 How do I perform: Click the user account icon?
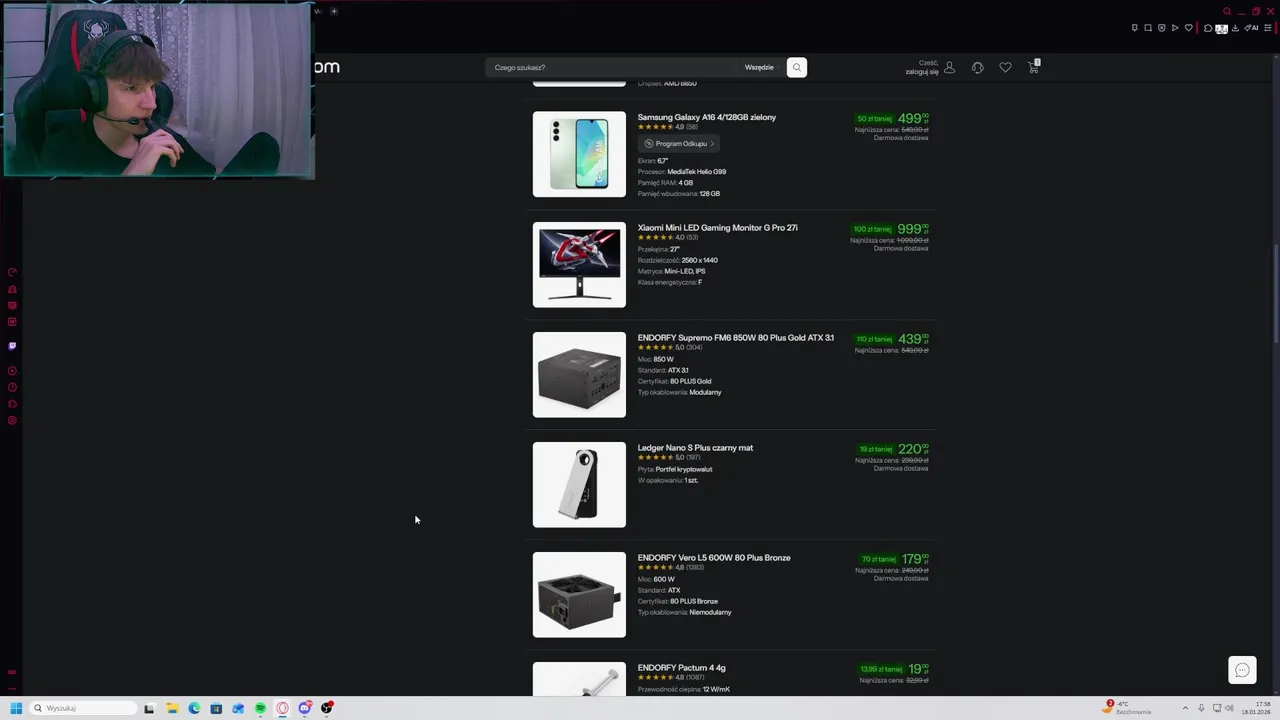coord(949,67)
